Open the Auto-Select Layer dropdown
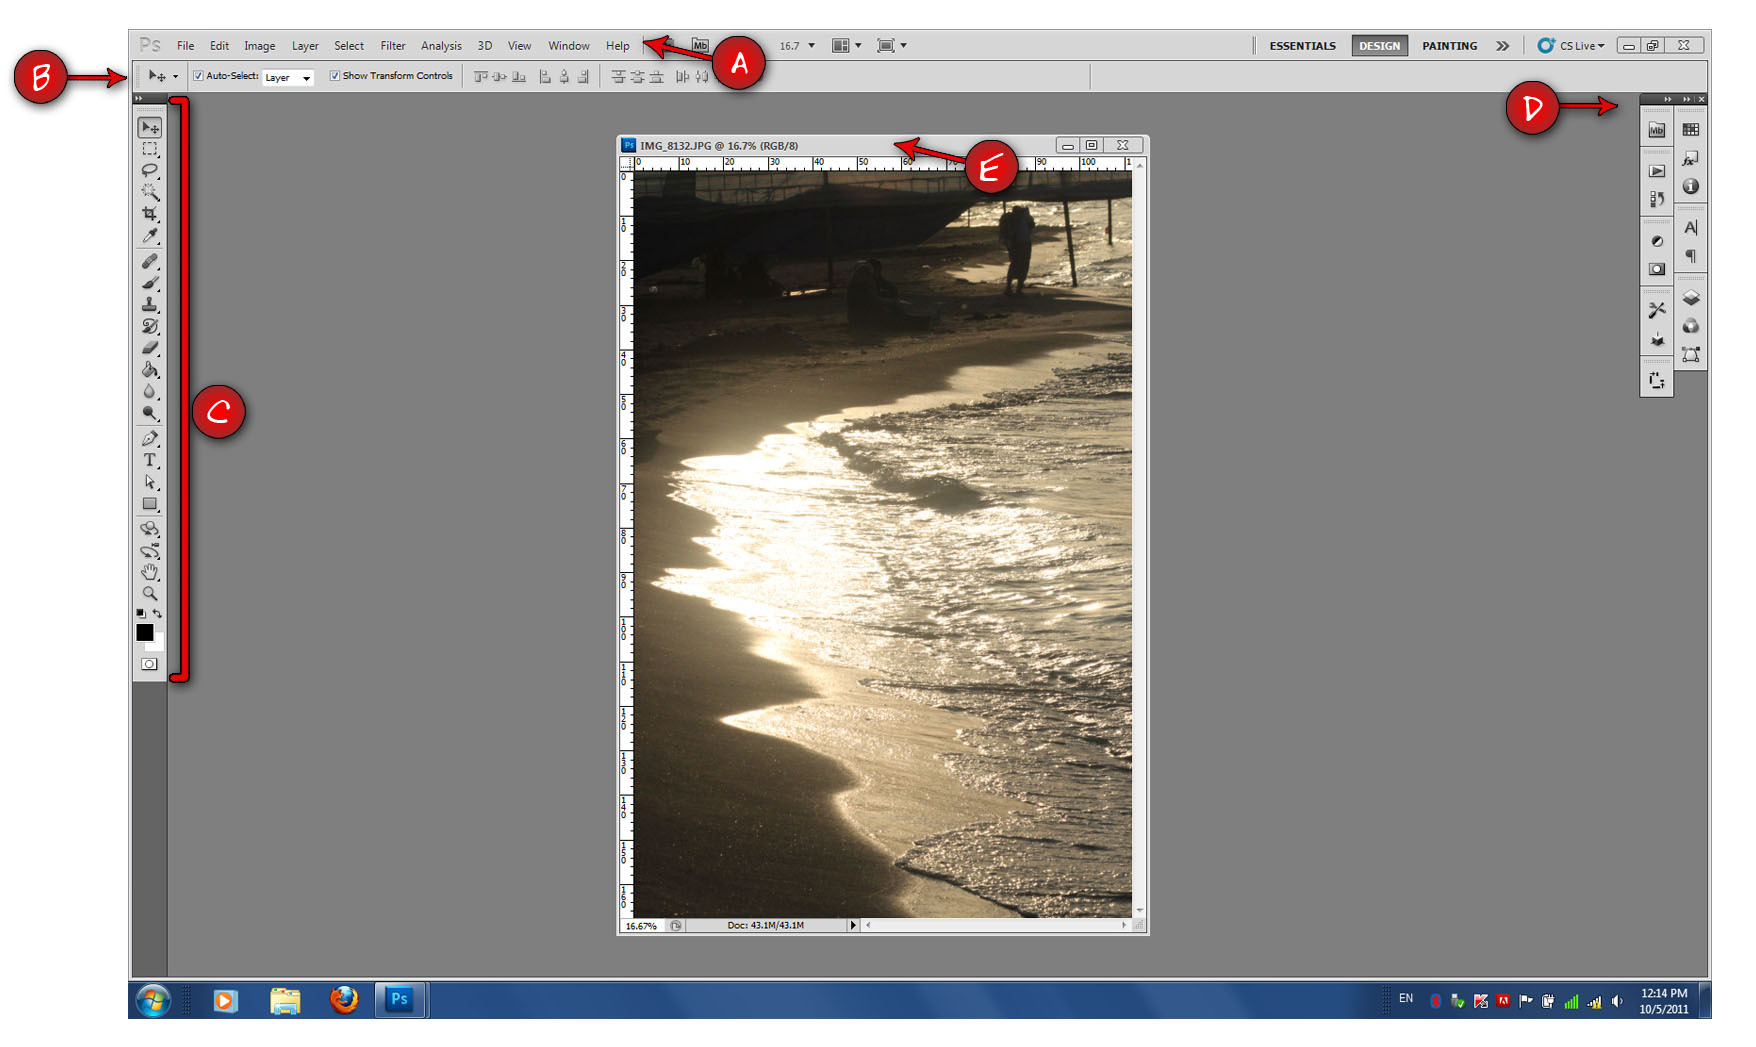The image size is (1756, 1047). click(x=288, y=78)
